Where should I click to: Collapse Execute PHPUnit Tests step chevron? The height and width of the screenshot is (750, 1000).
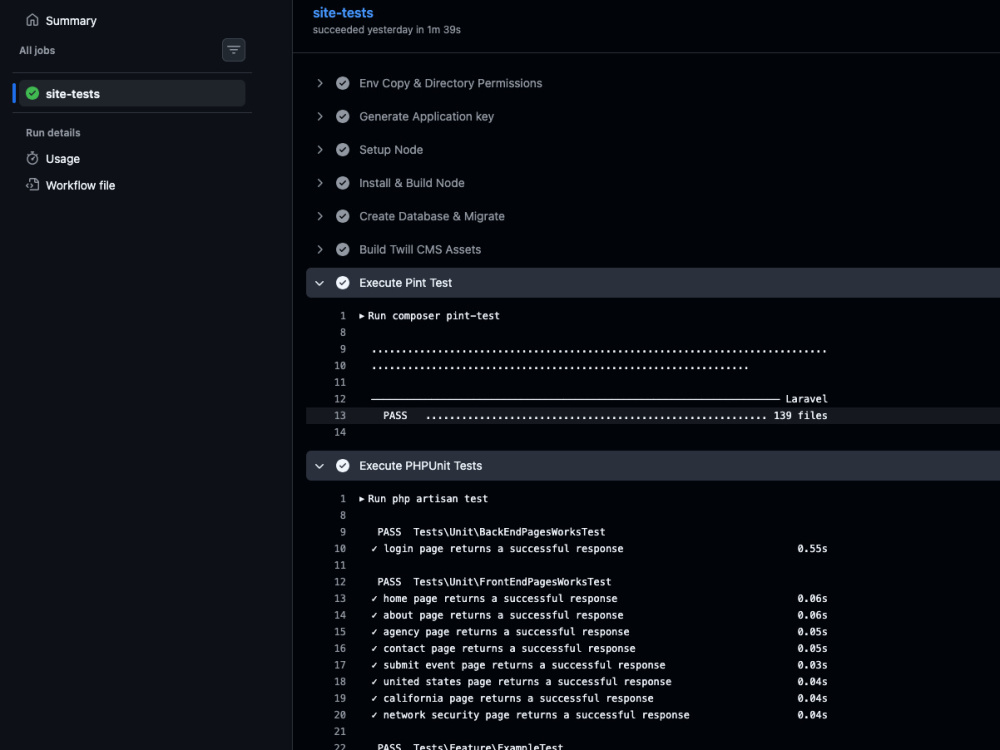click(x=320, y=466)
